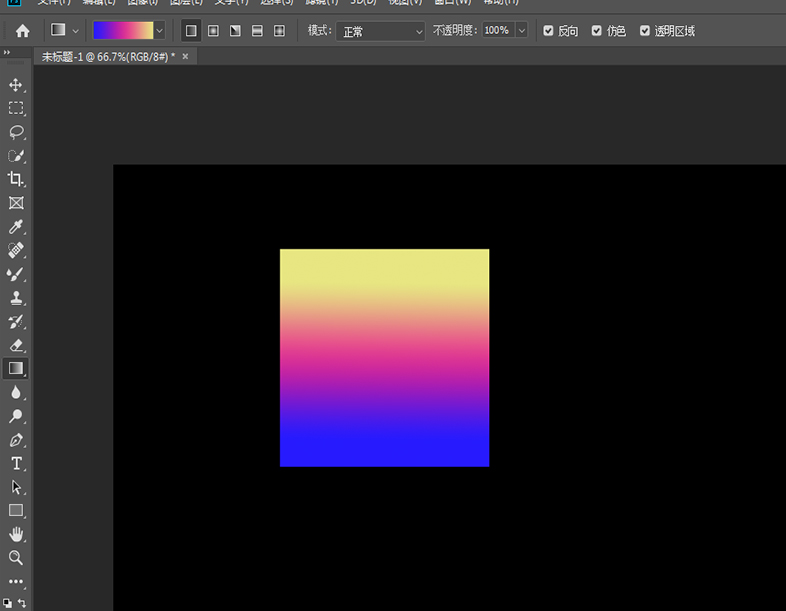The width and height of the screenshot is (786, 611).
Task: Switch to the Pen tool
Action: pos(16,440)
